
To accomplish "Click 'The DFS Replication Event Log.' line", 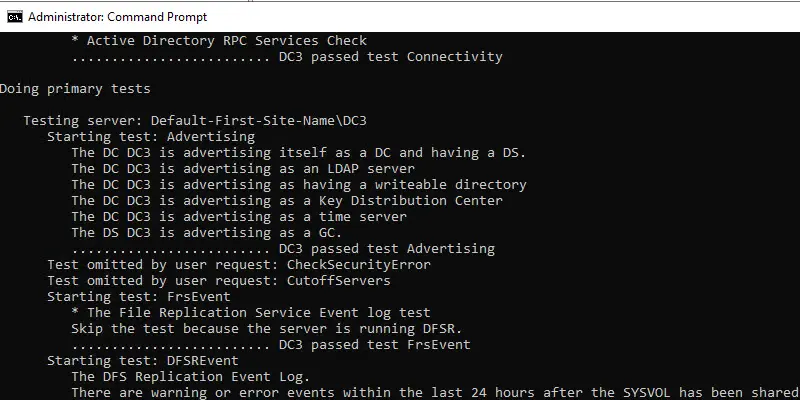I will pyautogui.click(x=191, y=377).
